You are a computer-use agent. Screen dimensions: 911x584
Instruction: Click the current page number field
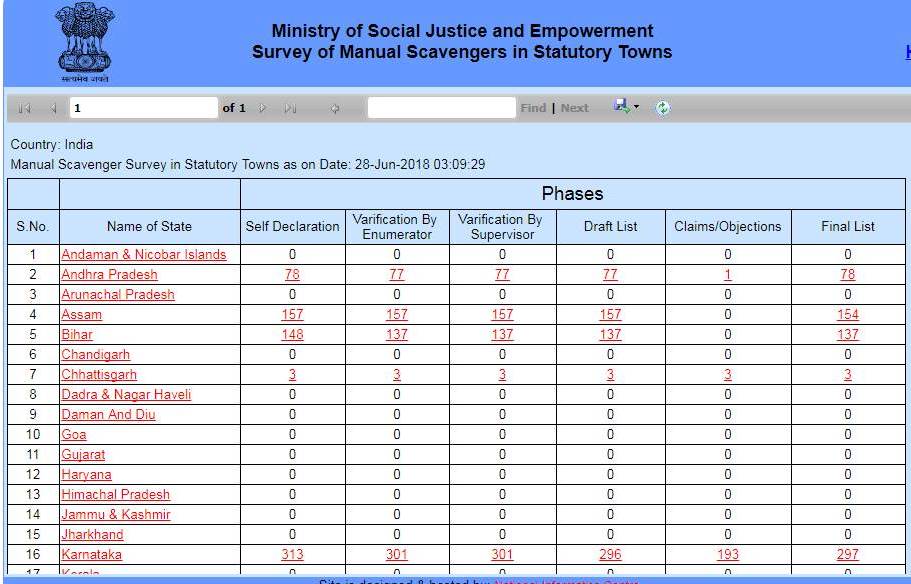pos(144,108)
